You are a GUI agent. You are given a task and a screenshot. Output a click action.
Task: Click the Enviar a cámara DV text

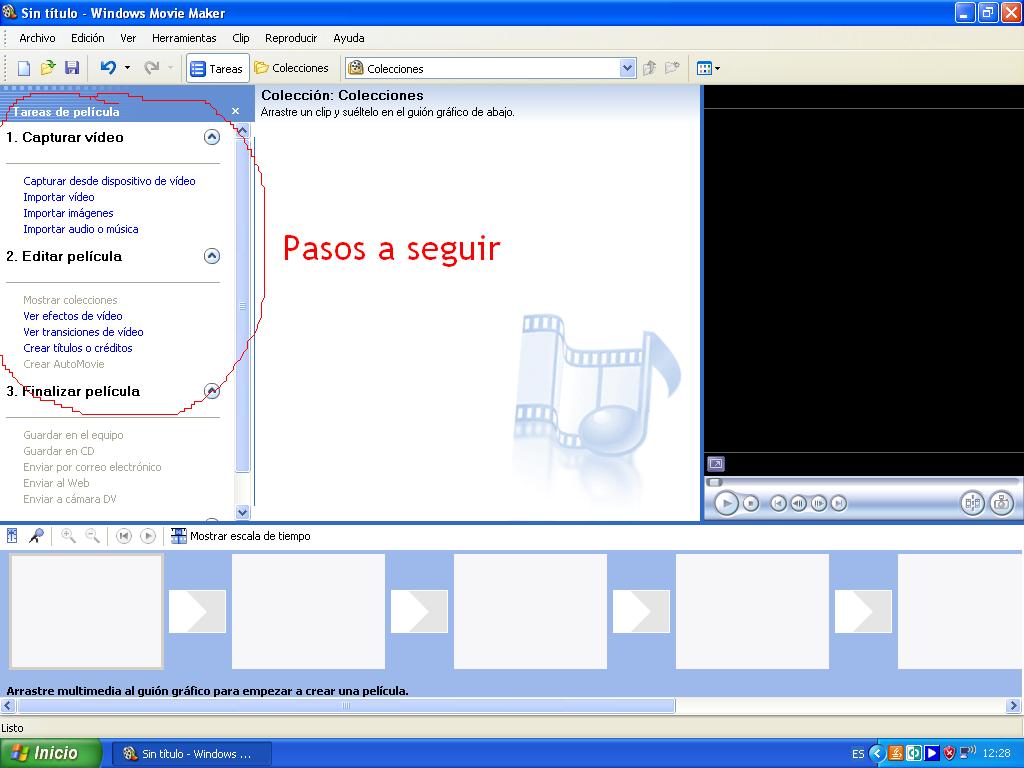pos(70,499)
